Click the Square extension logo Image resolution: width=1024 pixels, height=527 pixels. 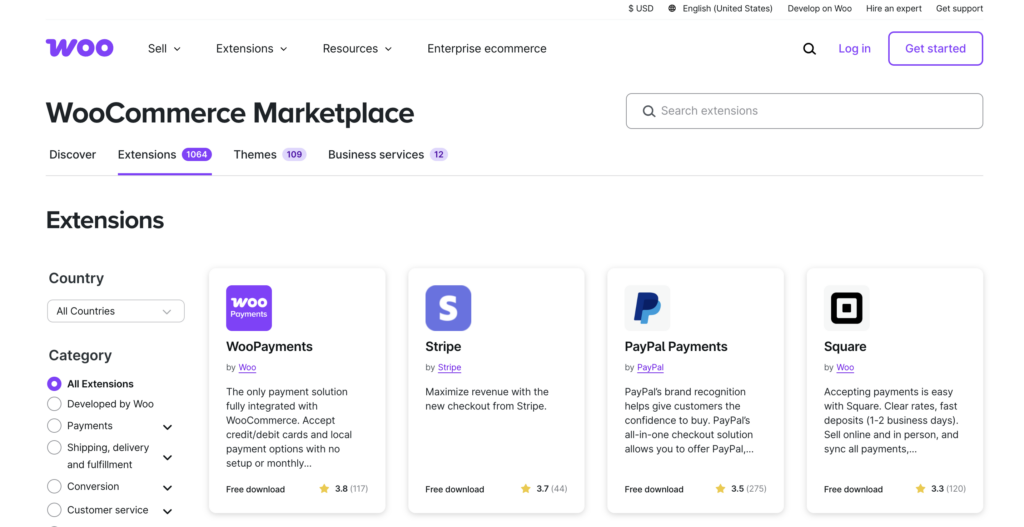click(846, 308)
